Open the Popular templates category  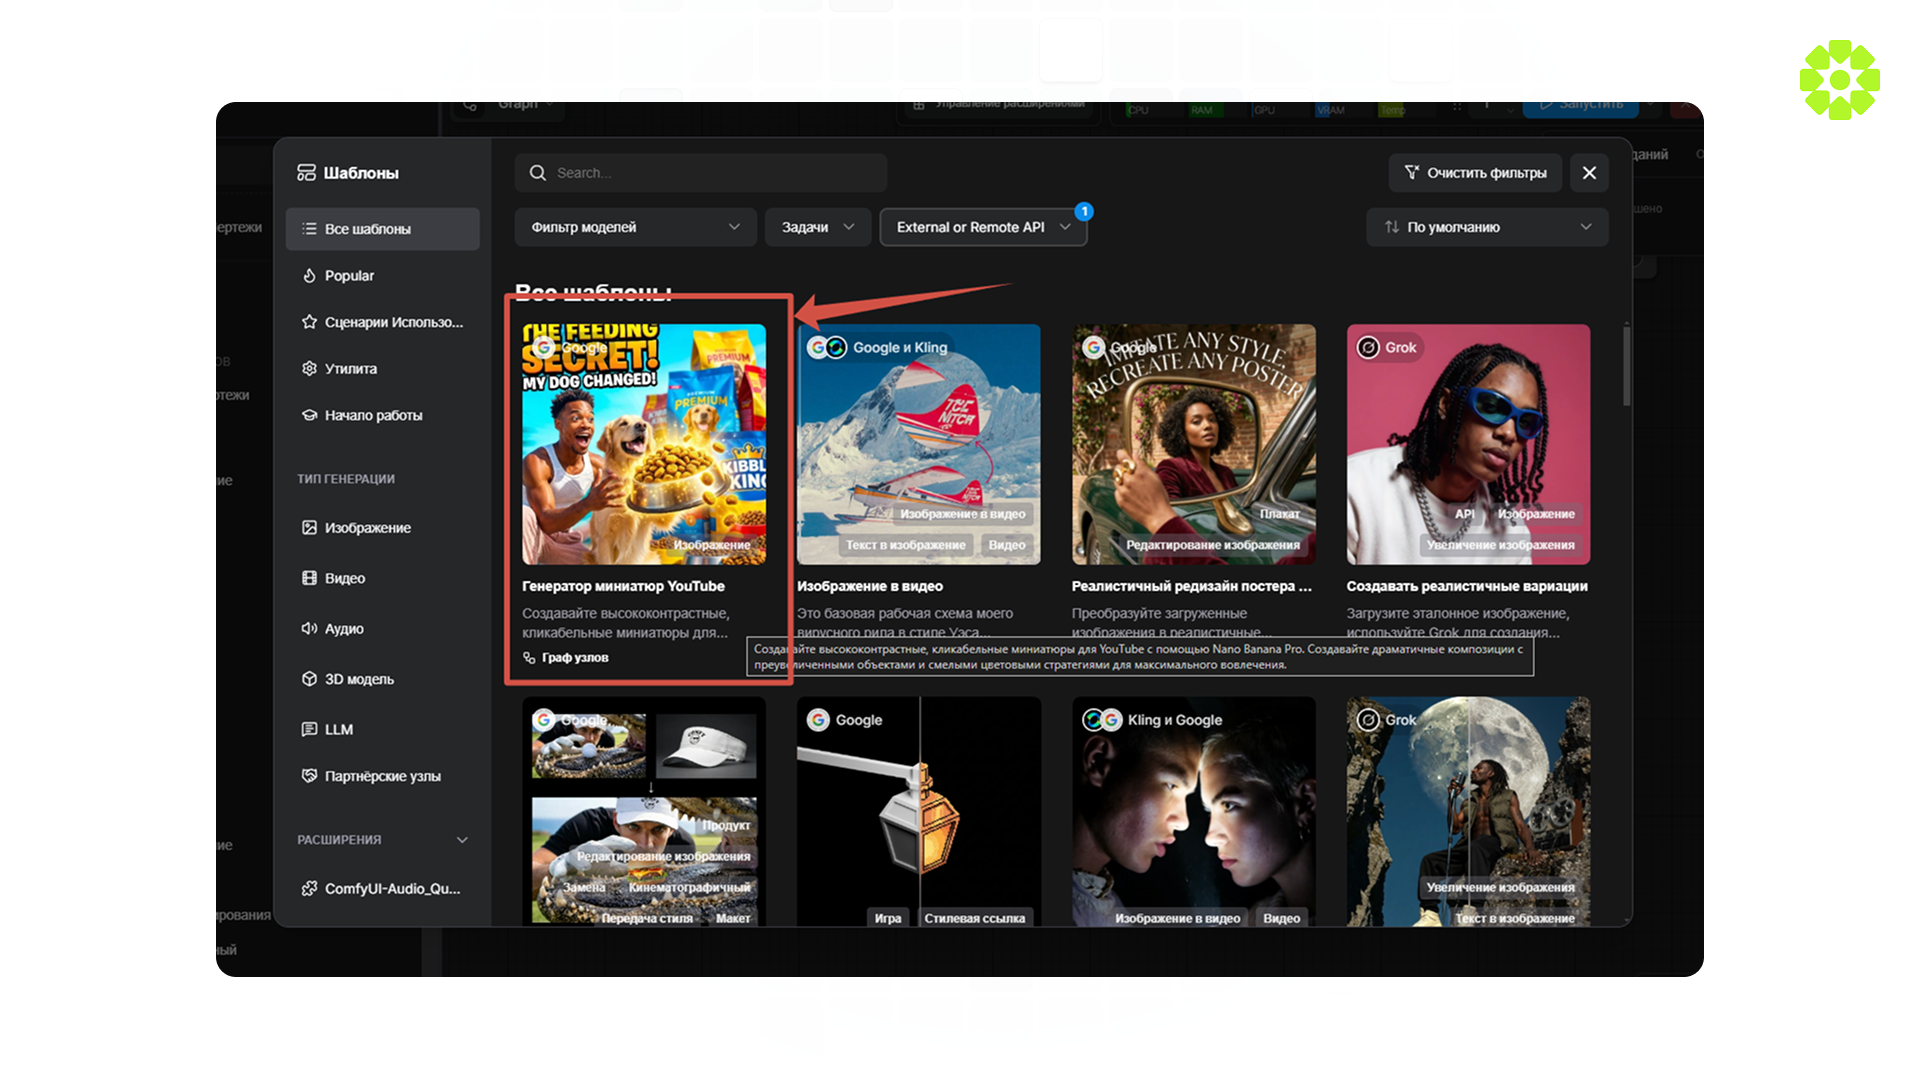point(349,276)
